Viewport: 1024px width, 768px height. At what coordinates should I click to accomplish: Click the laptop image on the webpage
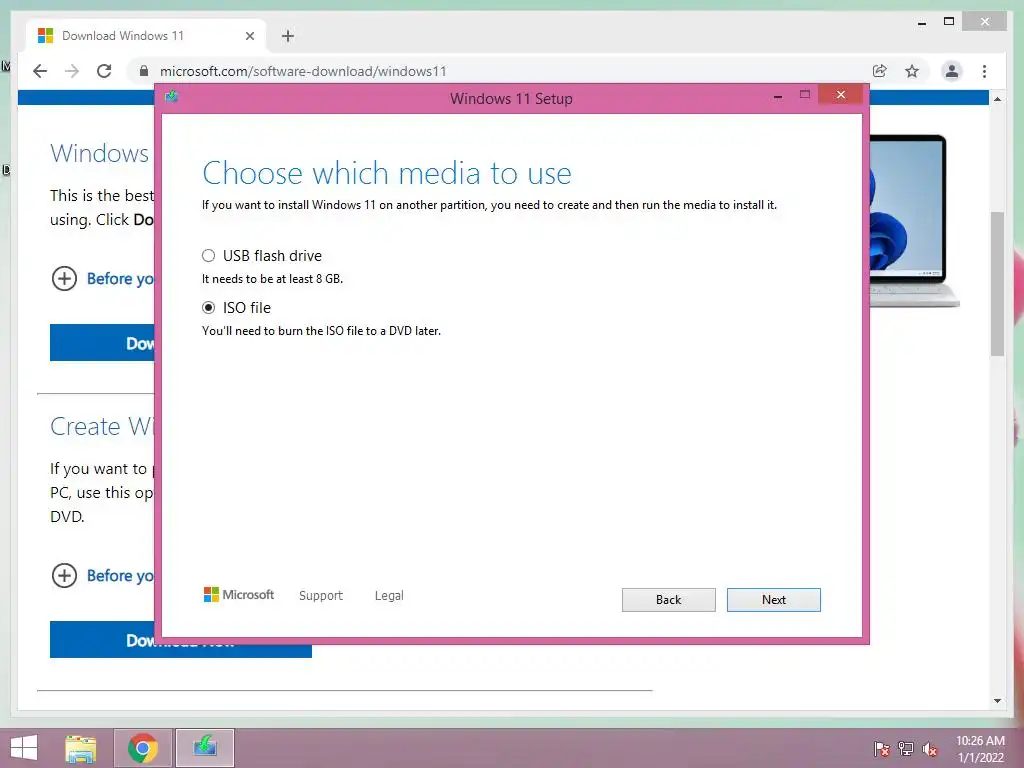pos(914,221)
